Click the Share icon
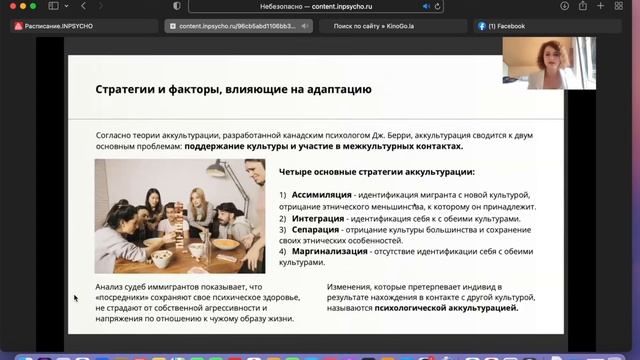Screen dimensions: 640x360 click(x=583, y=6)
